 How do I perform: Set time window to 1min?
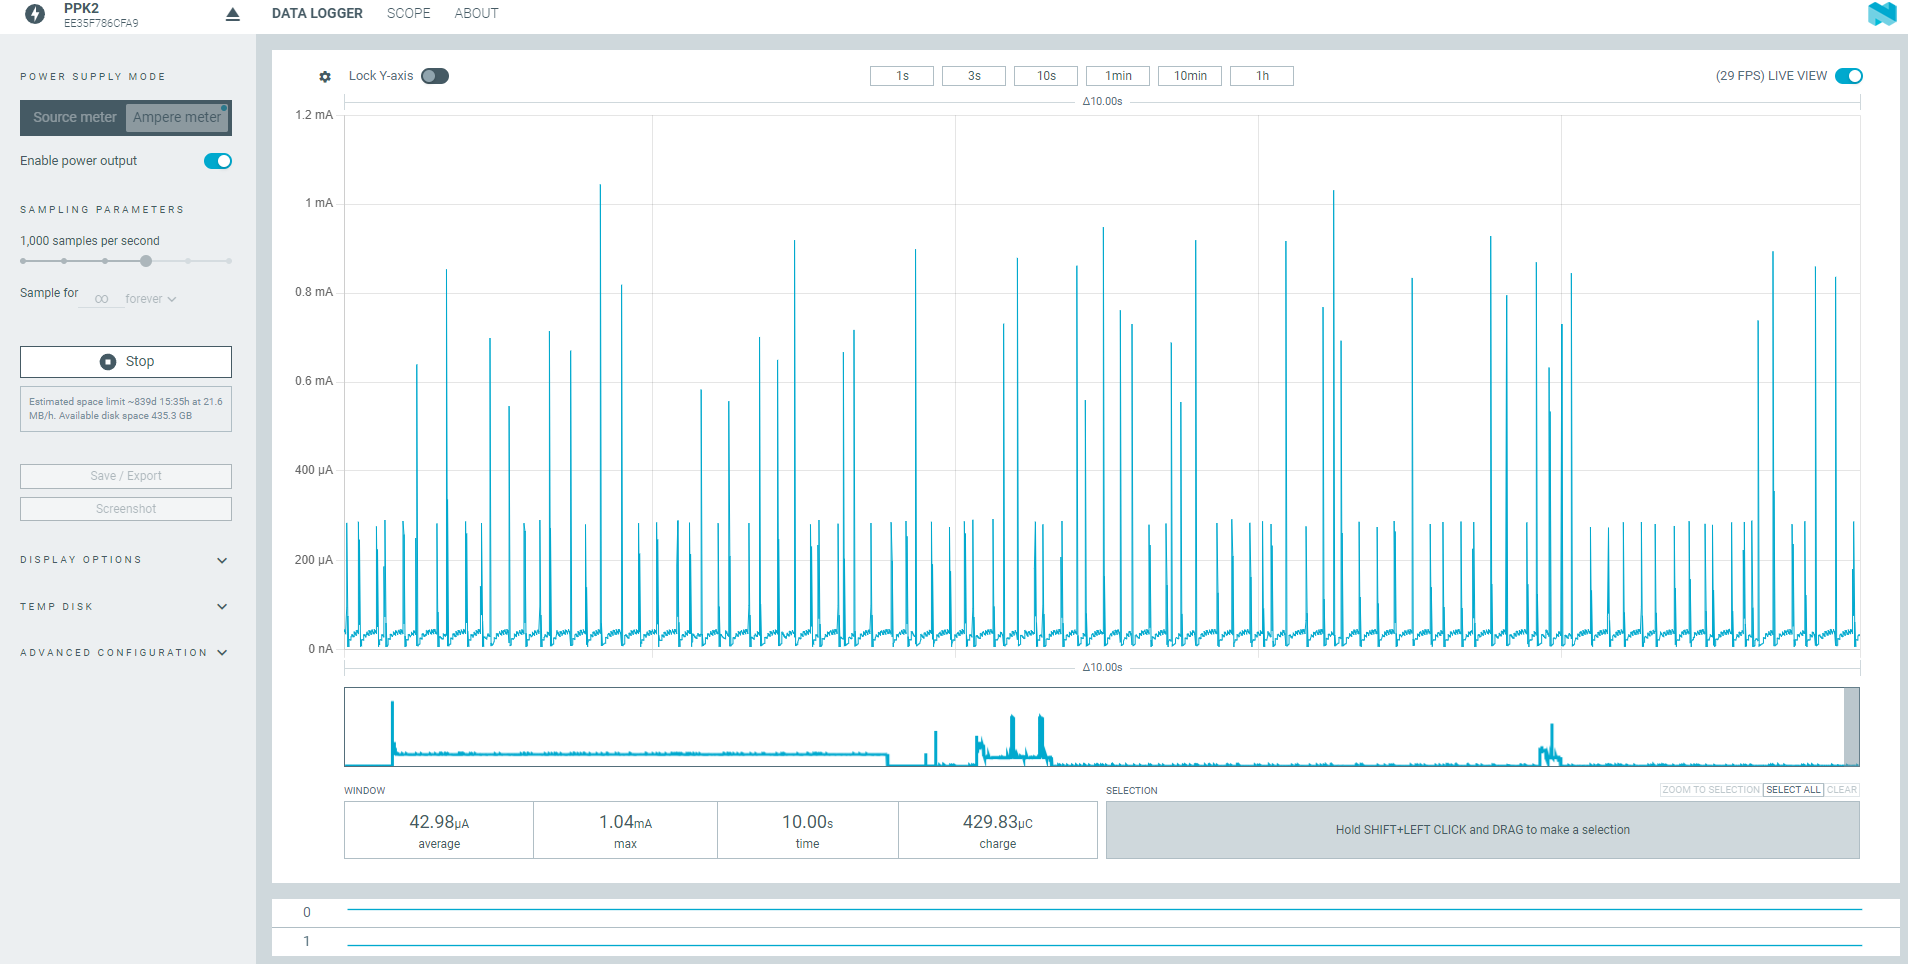(1118, 76)
